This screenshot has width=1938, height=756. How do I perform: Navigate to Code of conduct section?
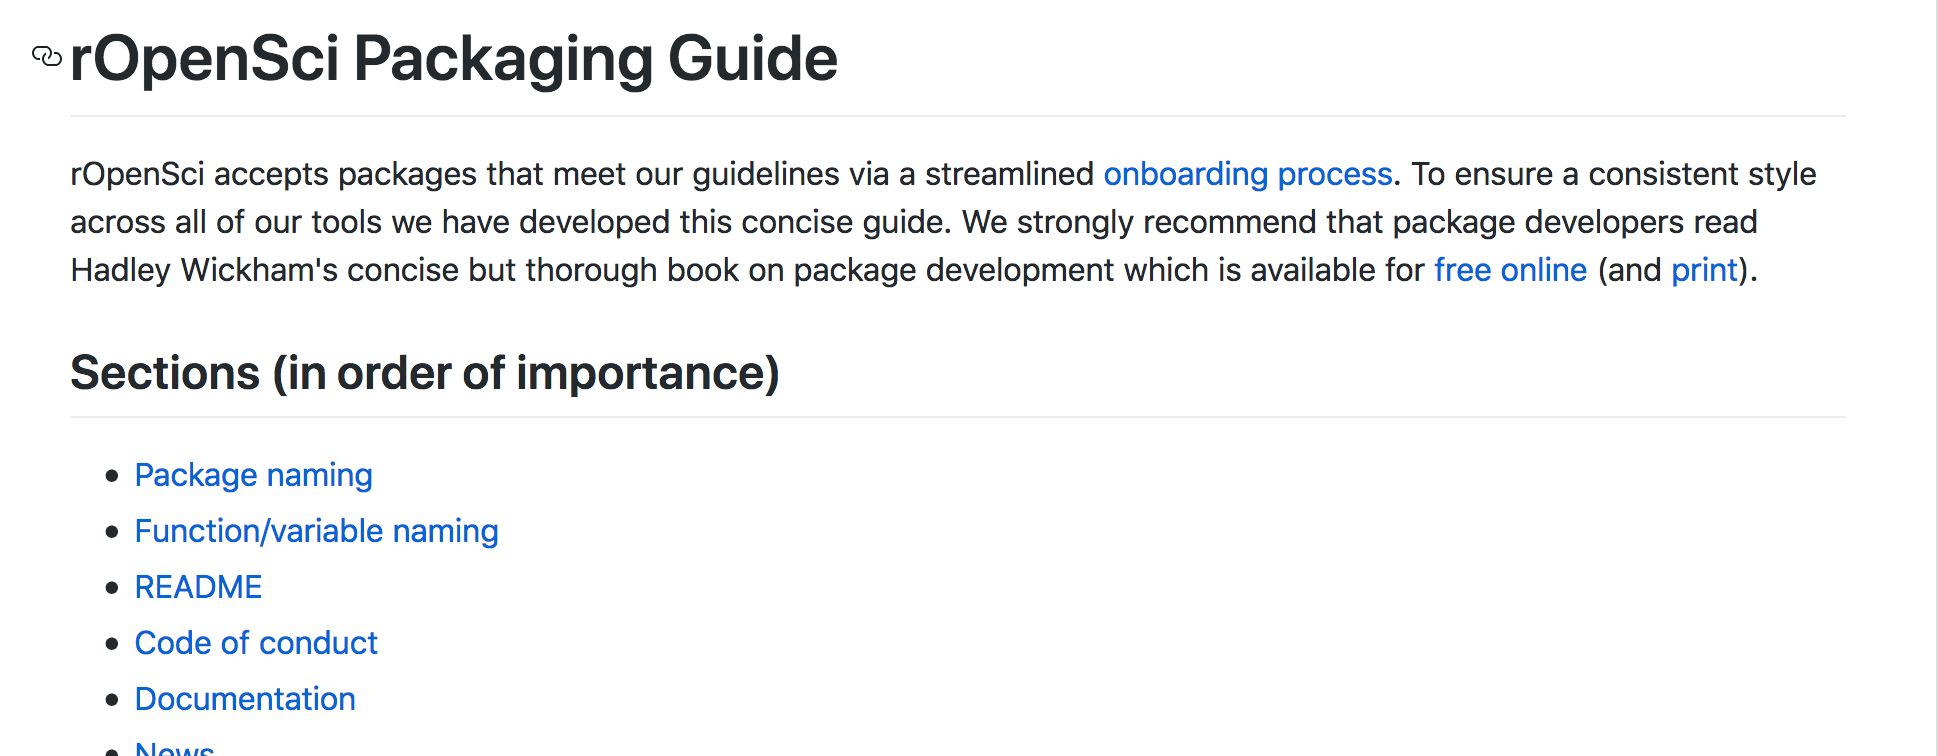(257, 643)
